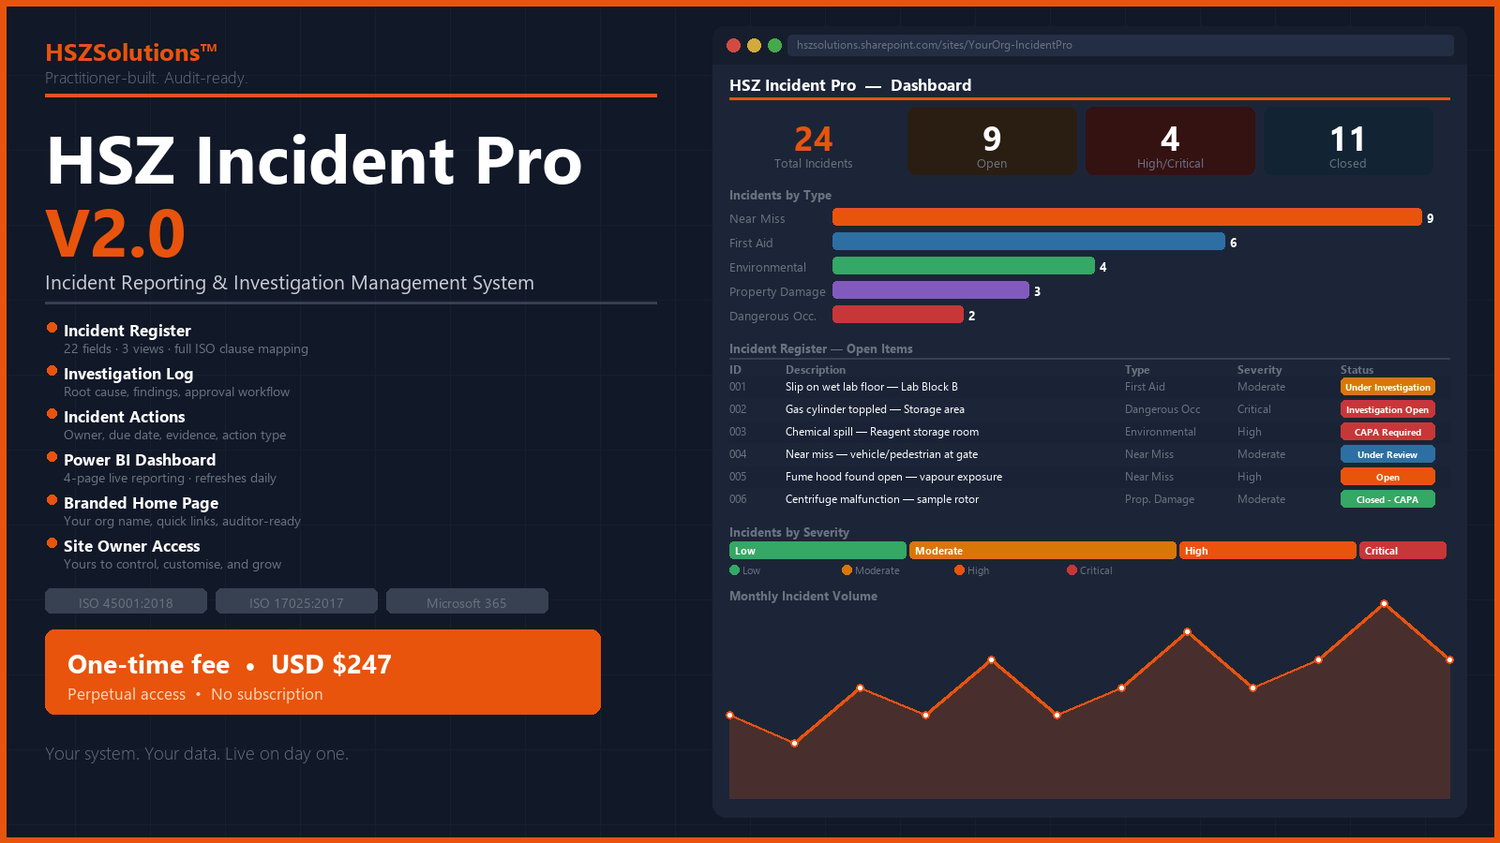Screen dimensions: 1500x843
Task: Click the "HSZ Incident Pro — Dashboard" title
Action: [850, 86]
